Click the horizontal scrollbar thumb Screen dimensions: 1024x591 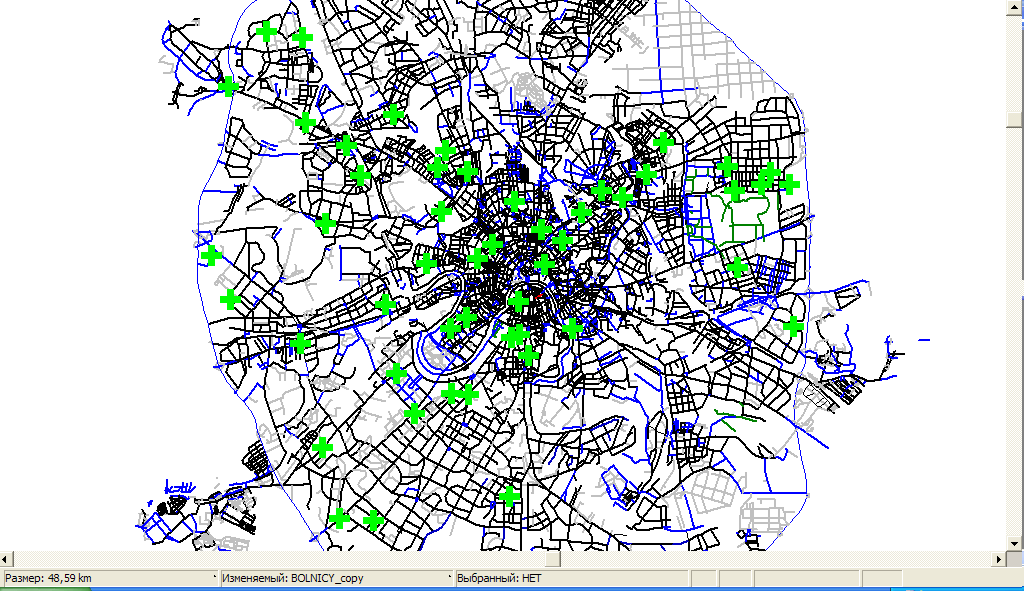552,559
